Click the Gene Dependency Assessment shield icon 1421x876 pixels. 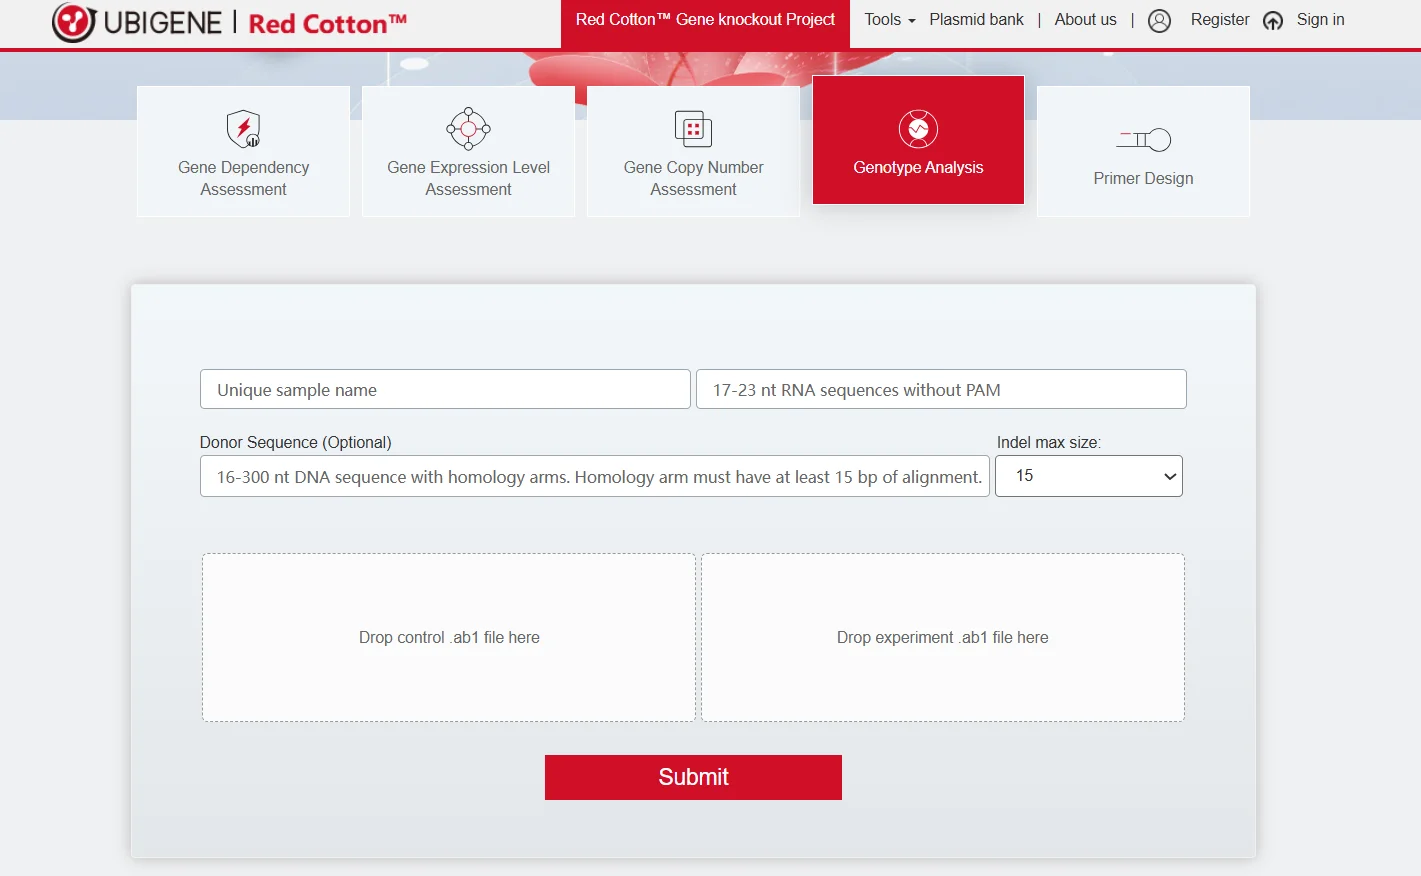[243, 128]
